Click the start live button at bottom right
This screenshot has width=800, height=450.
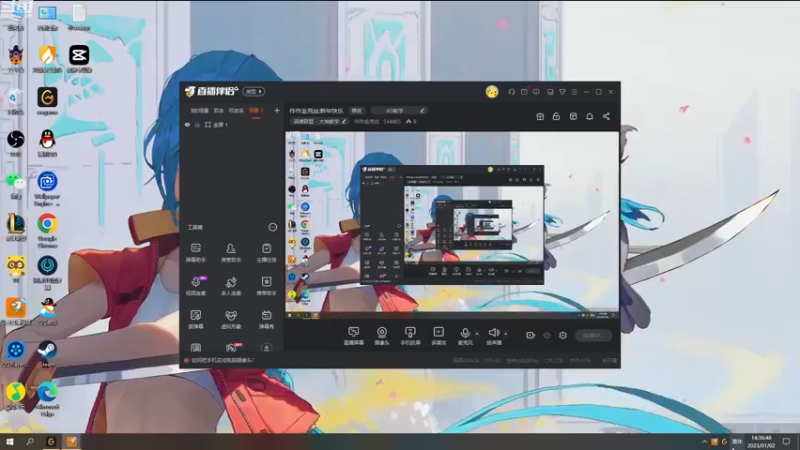[593, 335]
